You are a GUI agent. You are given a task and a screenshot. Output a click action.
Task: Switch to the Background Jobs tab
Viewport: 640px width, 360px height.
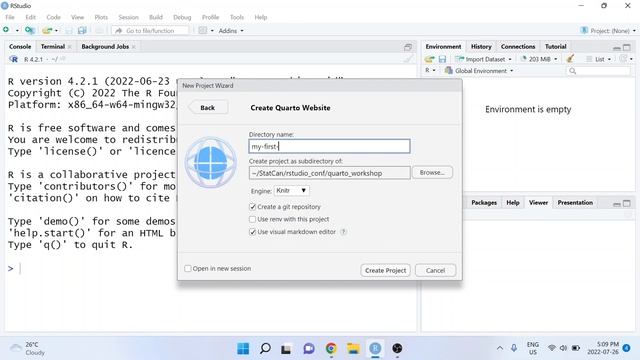pos(105,47)
